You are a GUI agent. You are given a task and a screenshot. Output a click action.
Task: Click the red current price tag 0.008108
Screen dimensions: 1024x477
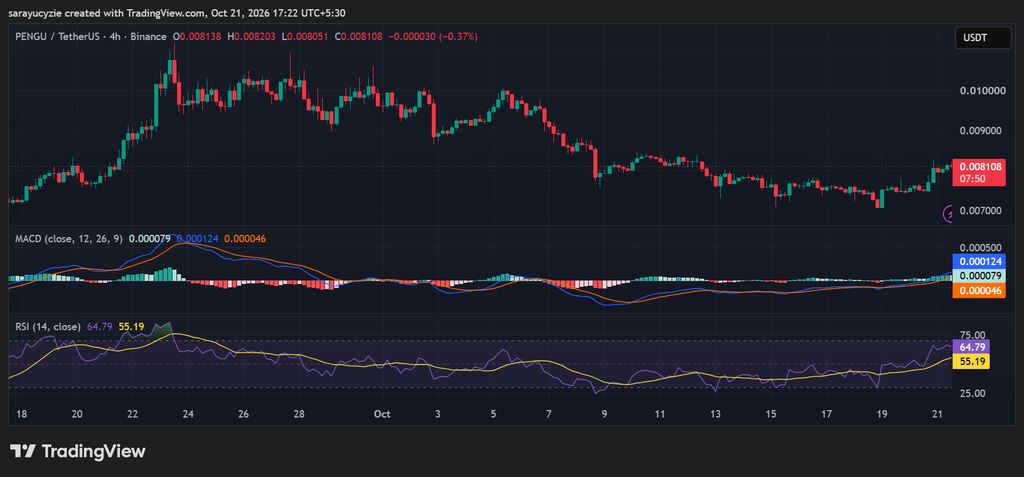[978, 173]
